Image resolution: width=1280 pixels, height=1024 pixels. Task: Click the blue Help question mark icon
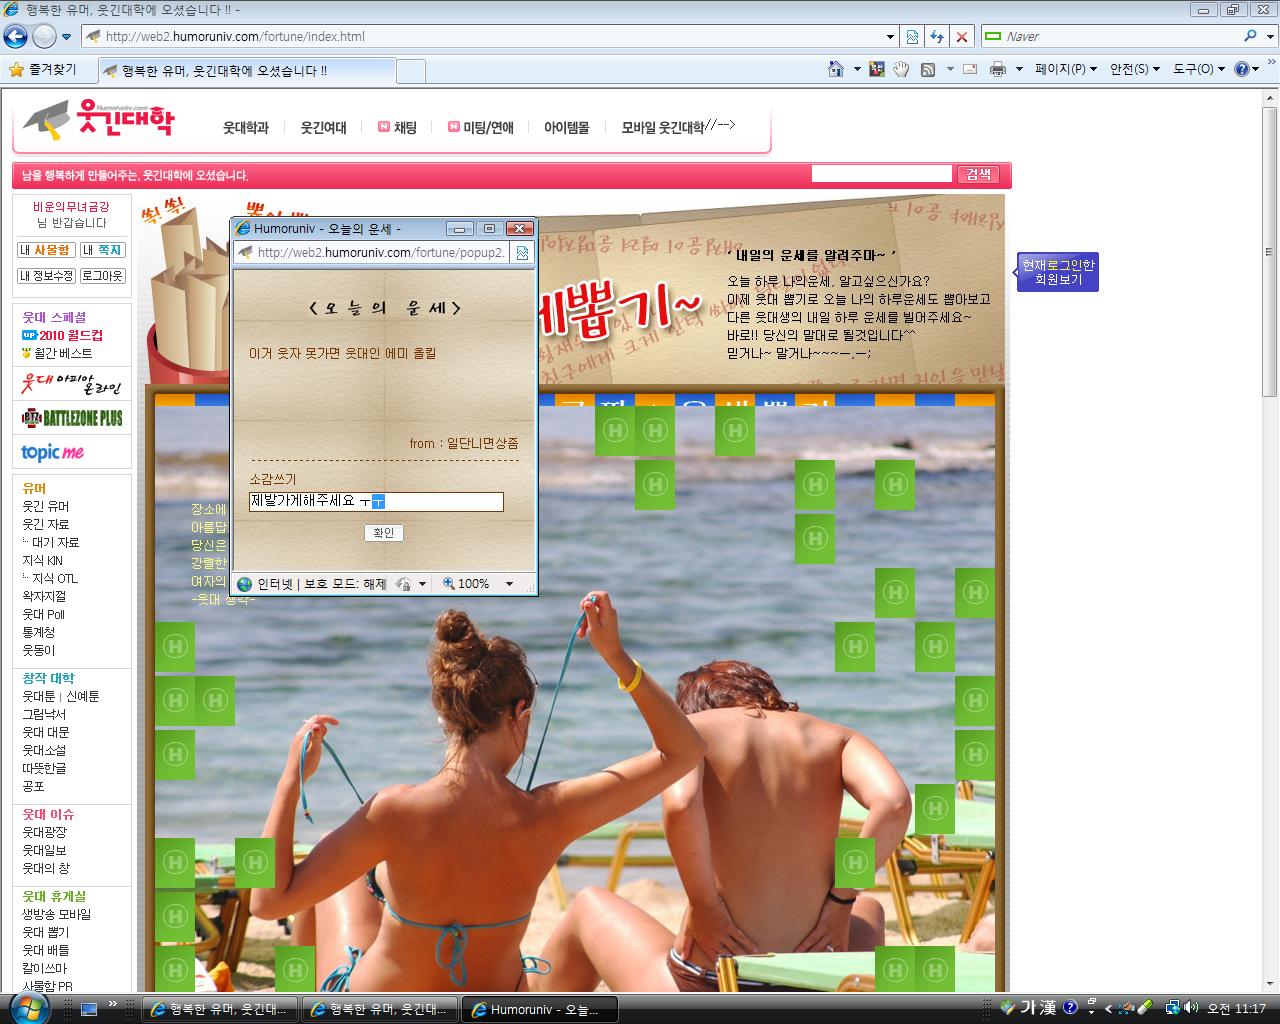point(1242,69)
